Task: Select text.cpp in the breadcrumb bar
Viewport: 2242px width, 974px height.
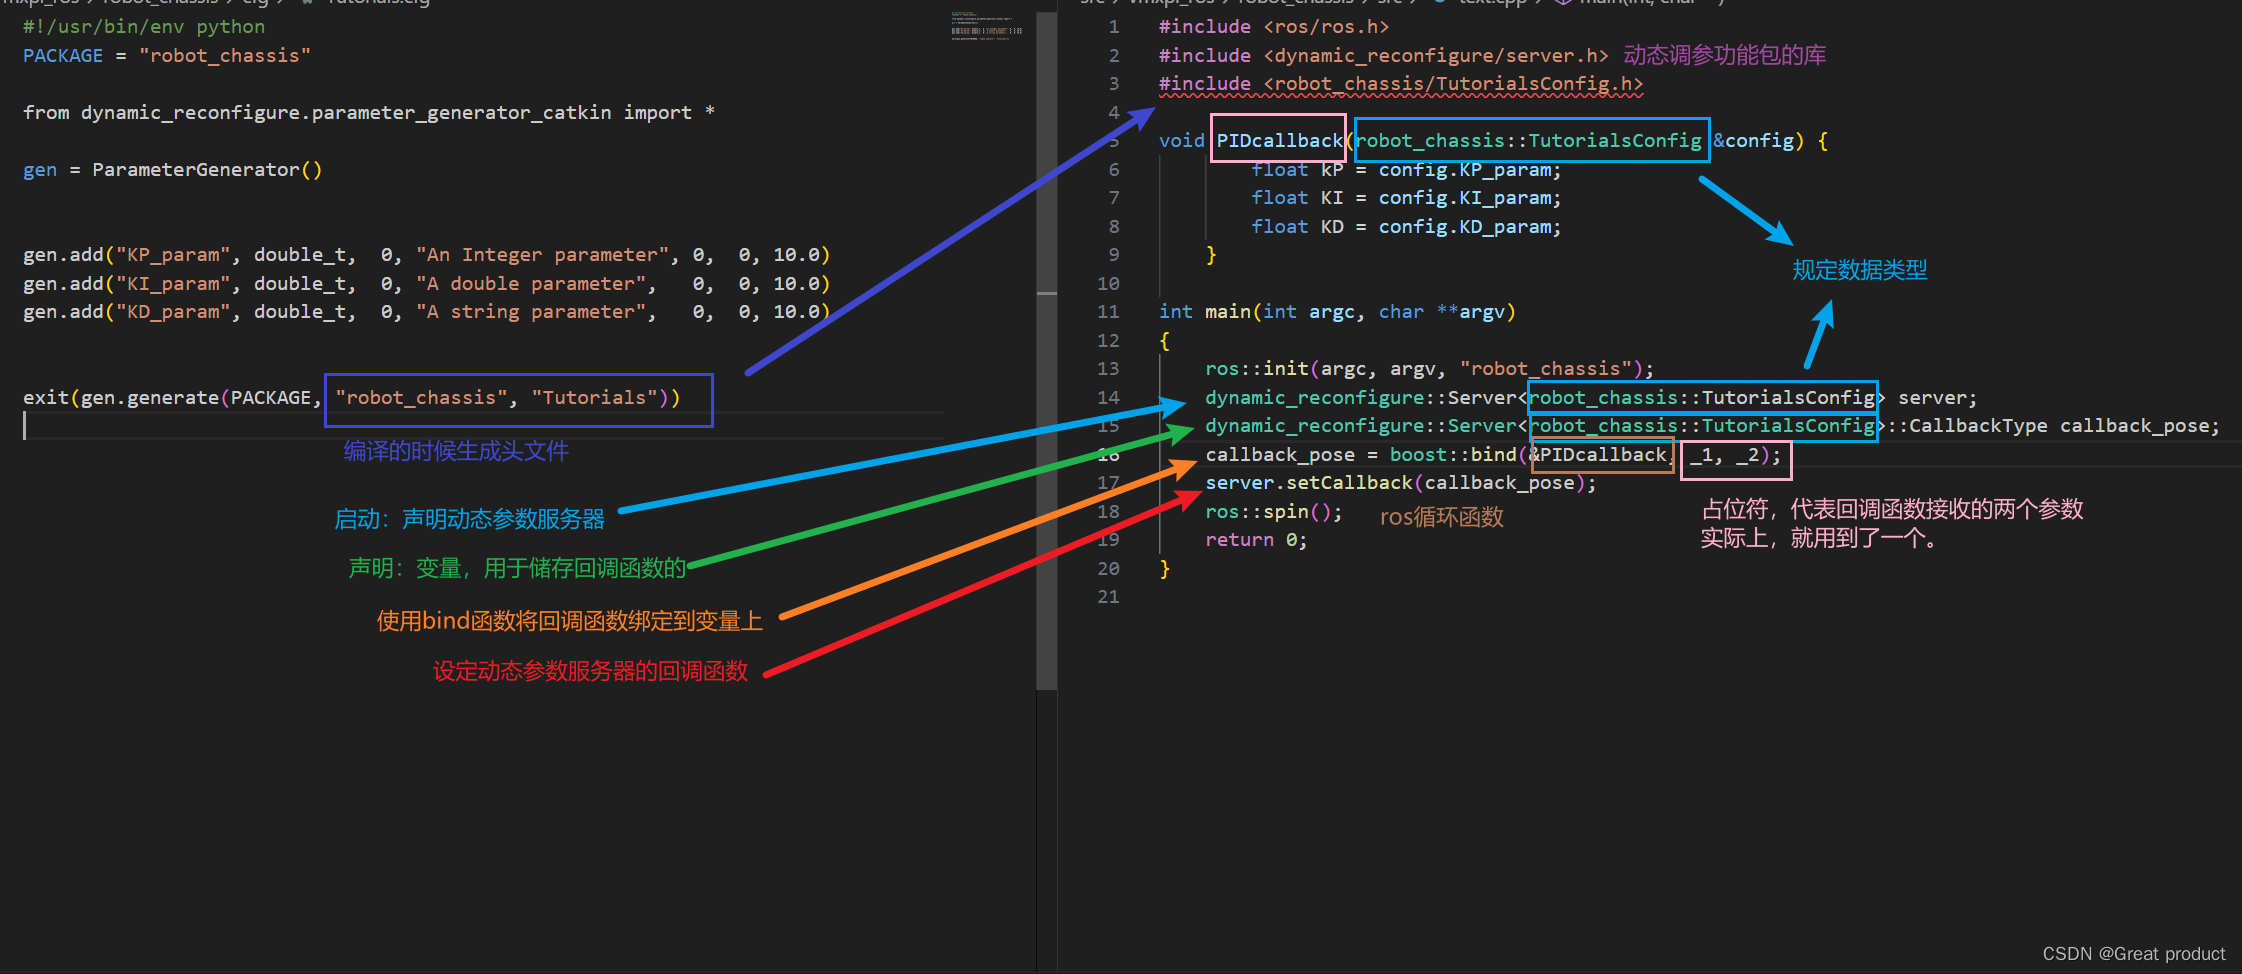Action: pyautogui.click(x=1490, y=4)
